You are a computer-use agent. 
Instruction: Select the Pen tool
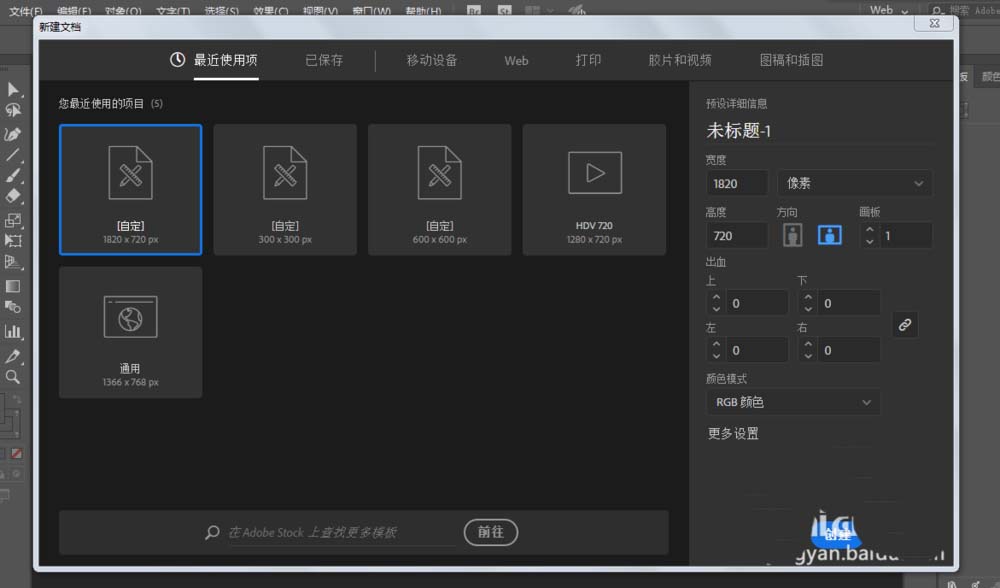(x=13, y=134)
